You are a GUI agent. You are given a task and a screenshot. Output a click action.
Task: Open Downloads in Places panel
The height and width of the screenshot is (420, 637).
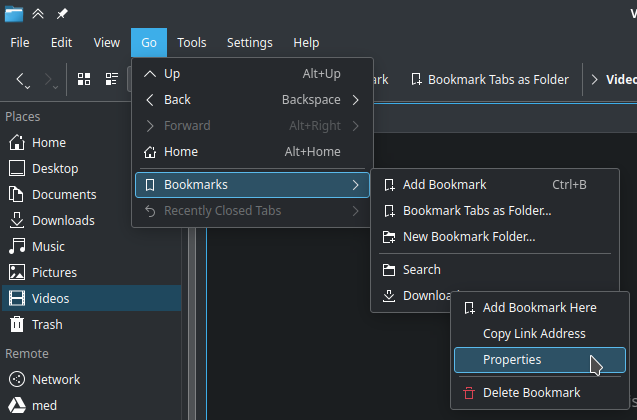(x=91, y=221)
